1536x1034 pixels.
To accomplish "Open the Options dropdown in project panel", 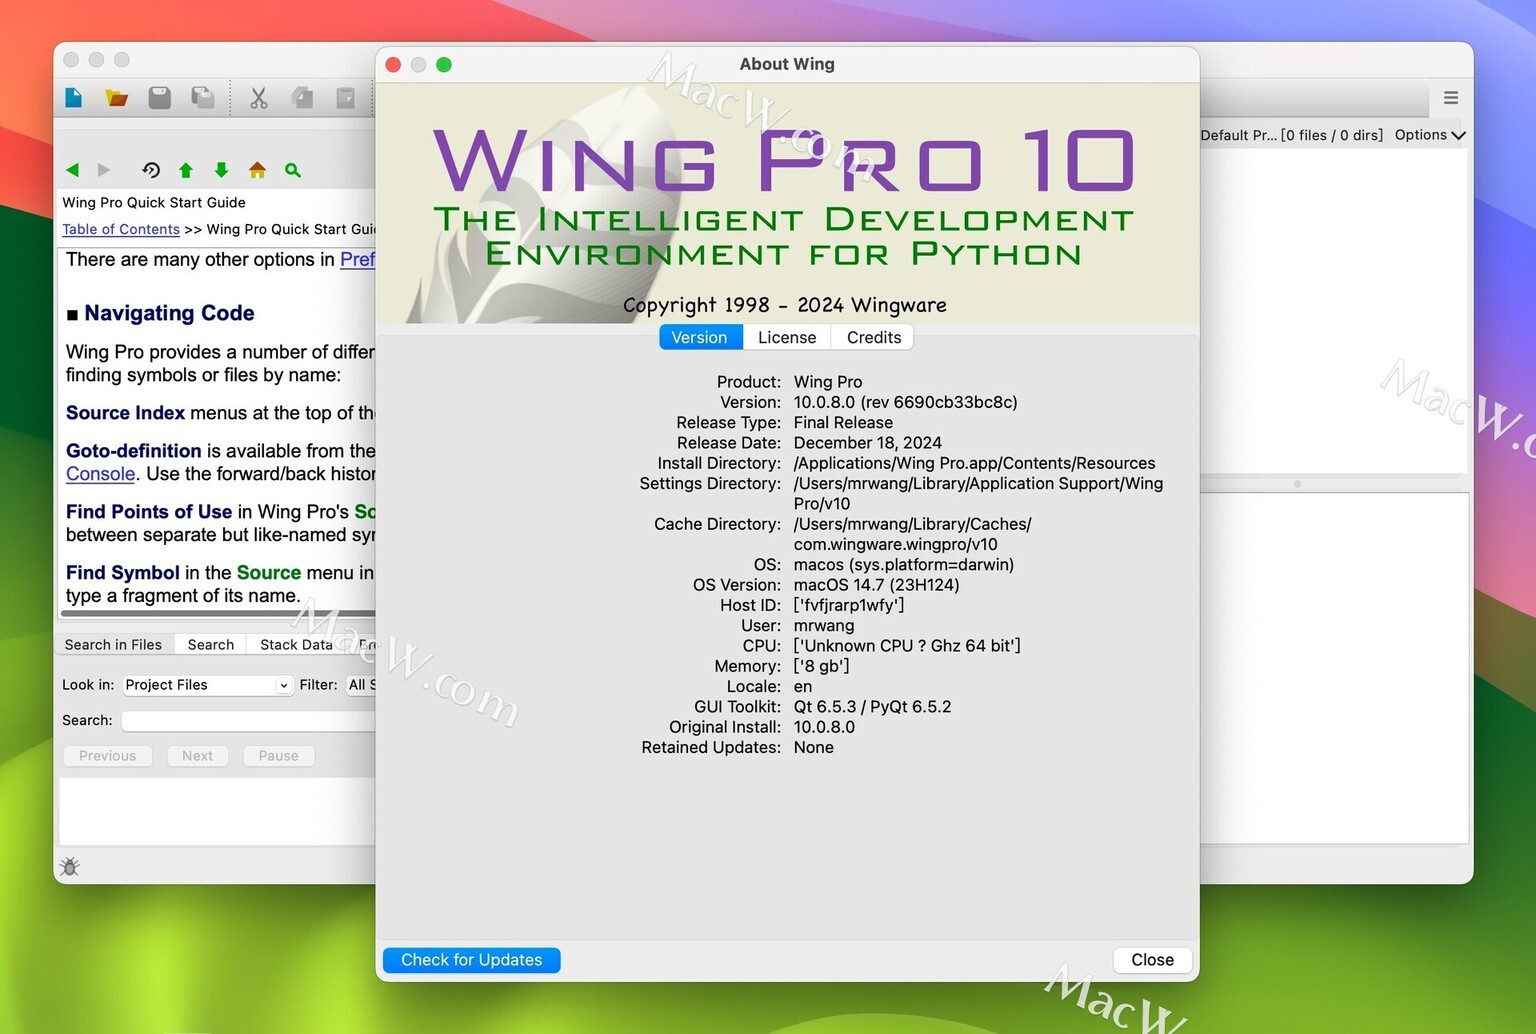I will click(1430, 135).
